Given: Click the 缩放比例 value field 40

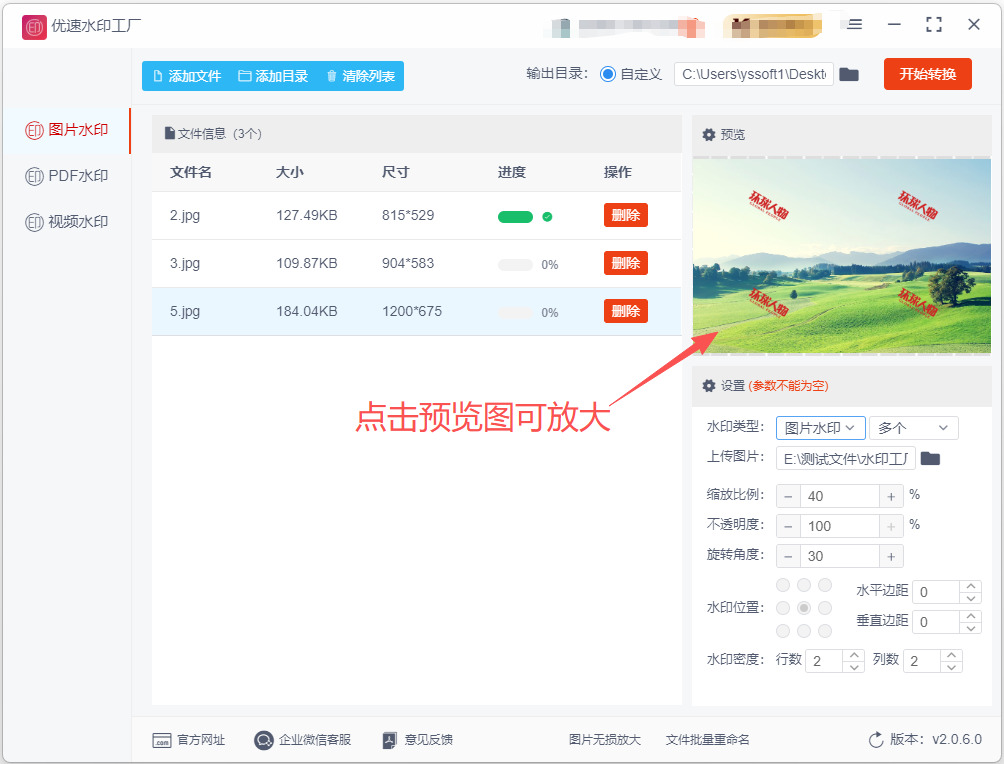Looking at the screenshot, I should click(x=839, y=496).
